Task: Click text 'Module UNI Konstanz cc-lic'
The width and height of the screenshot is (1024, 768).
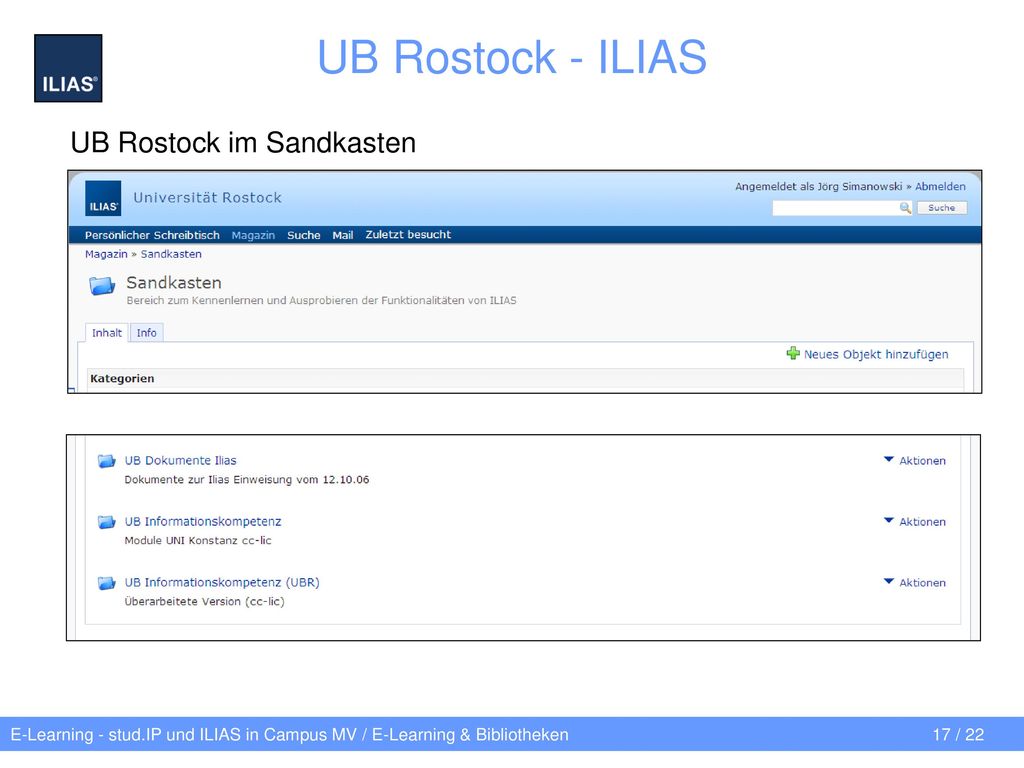Action: pos(198,540)
